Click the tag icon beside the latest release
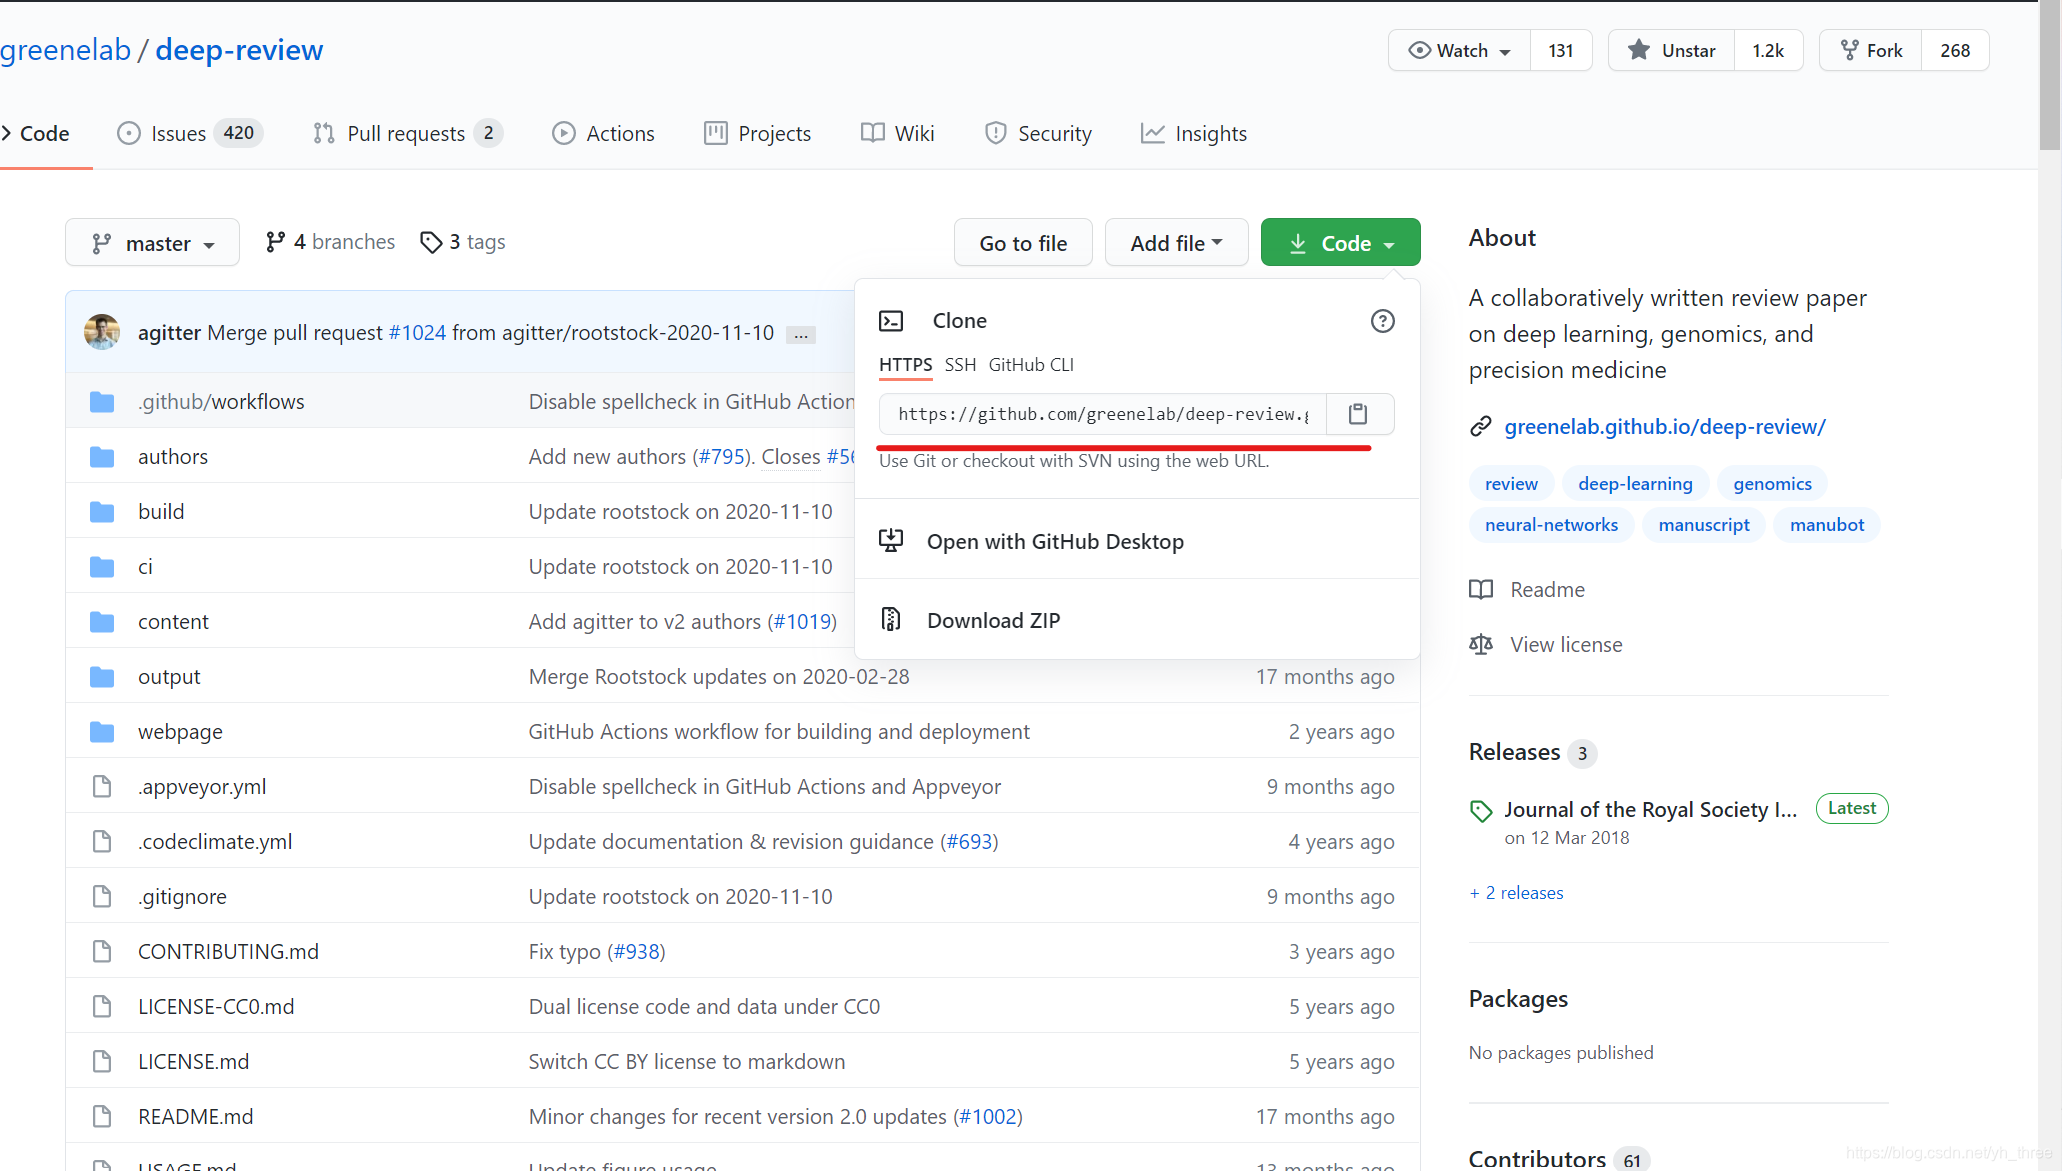The image size is (2062, 1171). (x=1481, y=811)
